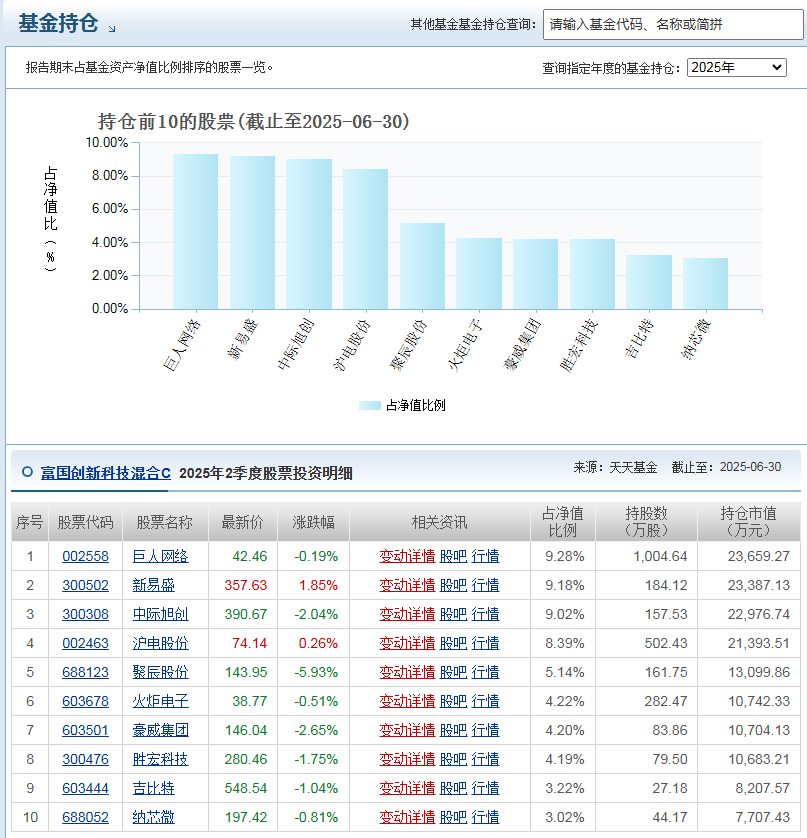Click the 占净值比例 column header

click(x=563, y=522)
